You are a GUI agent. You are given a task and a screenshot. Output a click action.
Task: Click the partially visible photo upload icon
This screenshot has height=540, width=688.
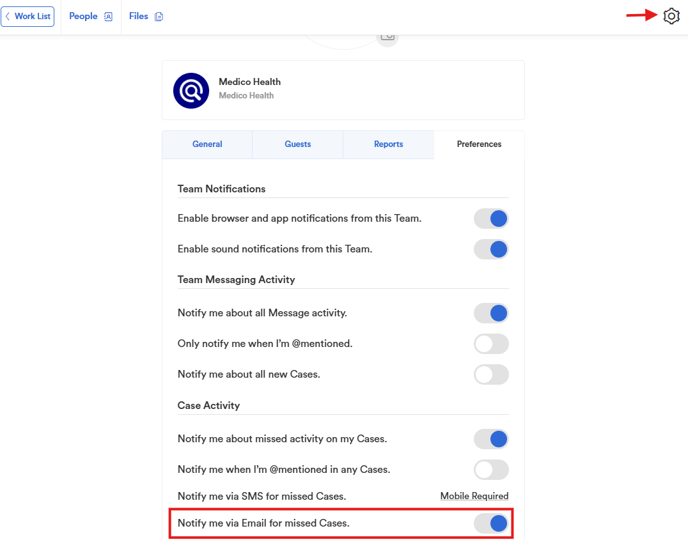388,37
